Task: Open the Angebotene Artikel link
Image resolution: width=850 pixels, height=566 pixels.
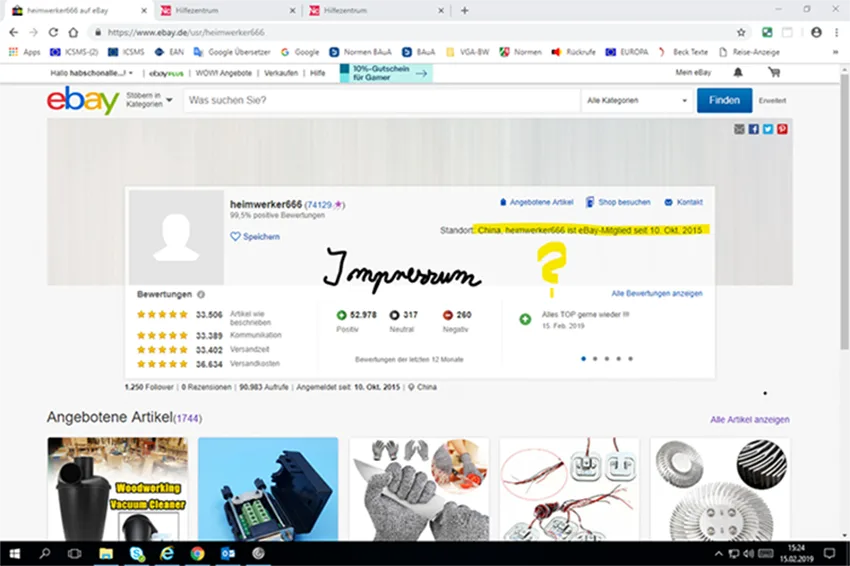Action: pos(536,202)
